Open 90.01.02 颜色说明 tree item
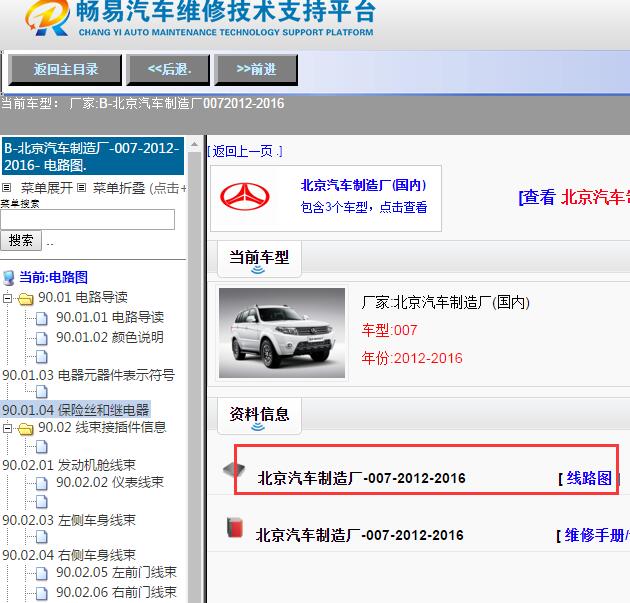This screenshot has height=603, width=630. click(x=110, y=337)
